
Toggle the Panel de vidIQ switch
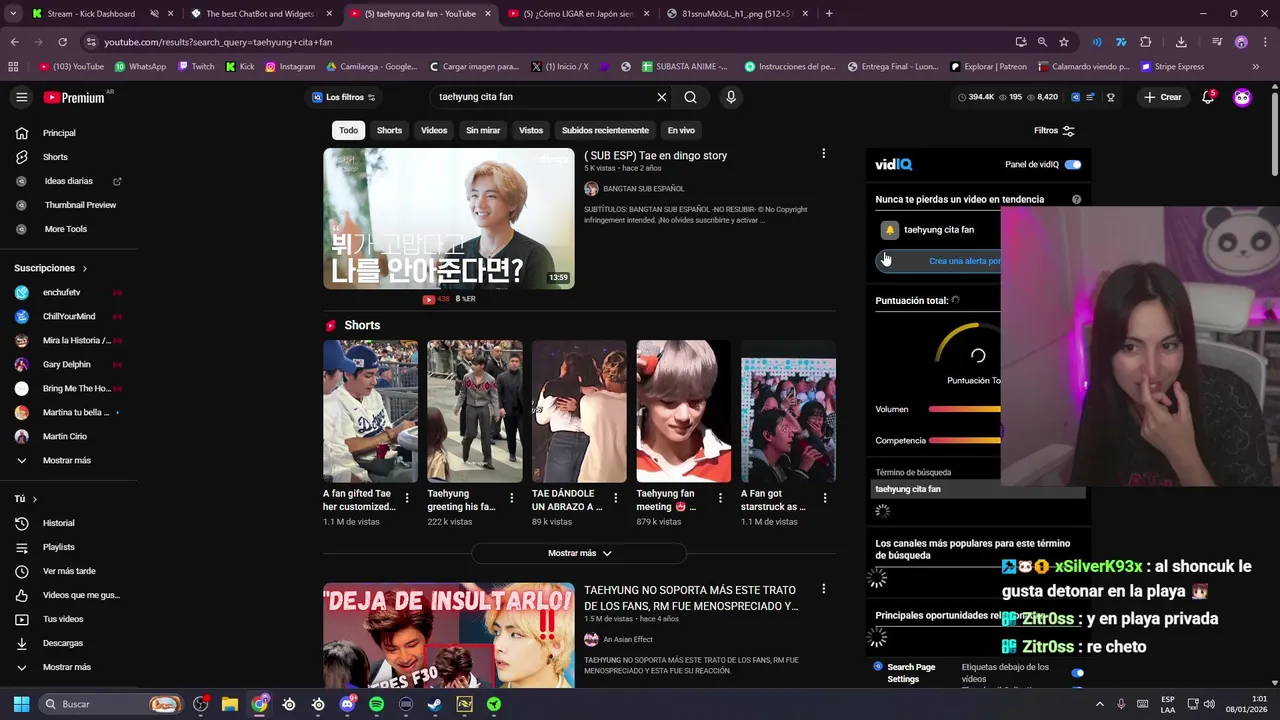tap(1073, 164)
